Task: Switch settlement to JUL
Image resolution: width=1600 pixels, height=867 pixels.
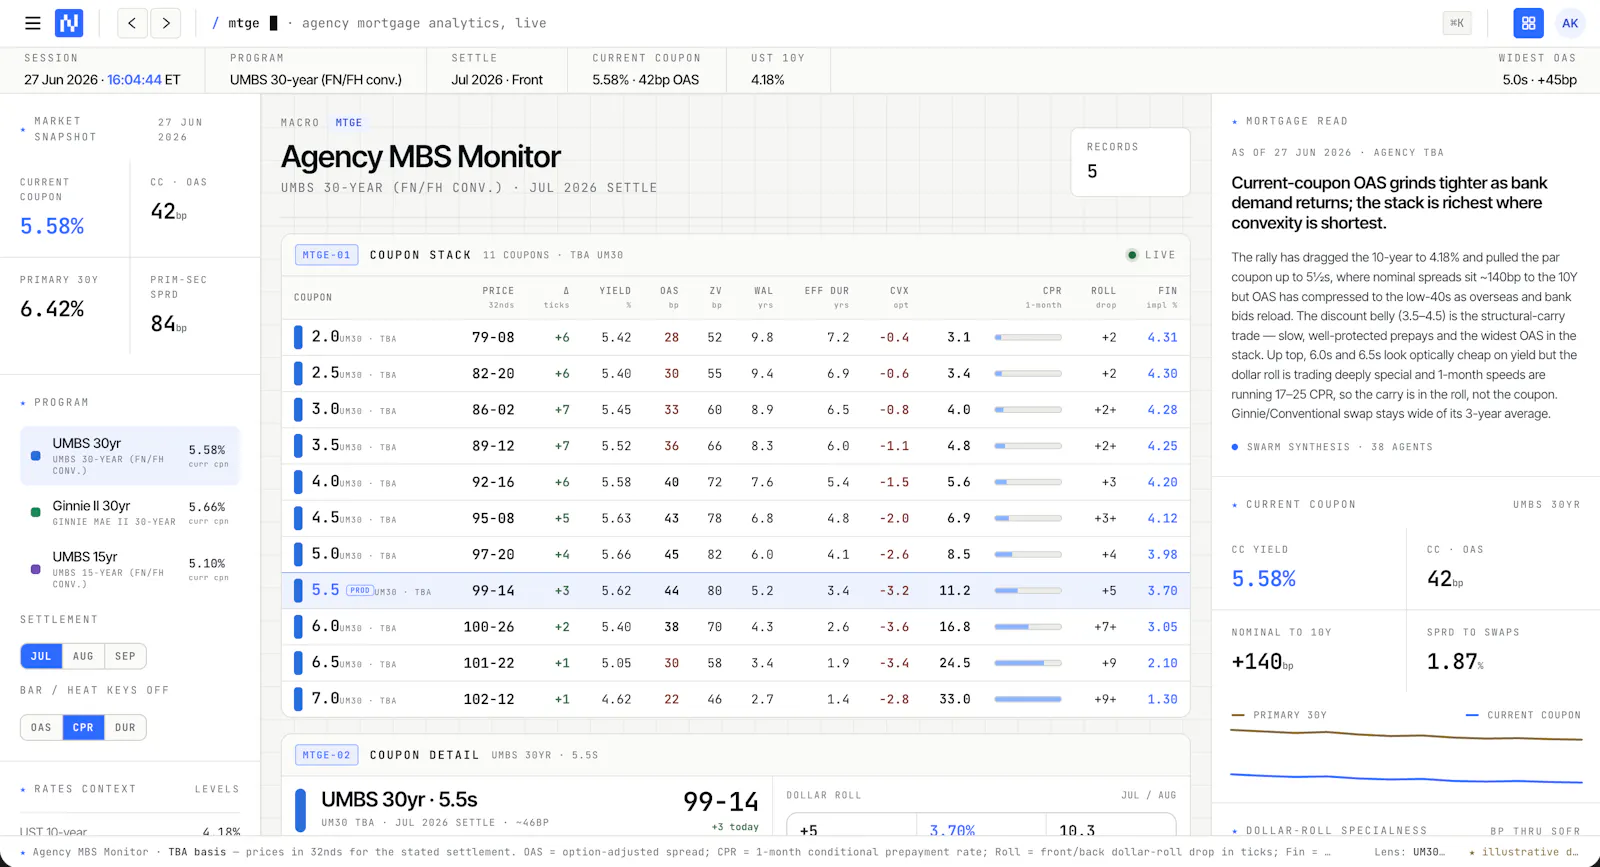Action: tap(41, 656)
